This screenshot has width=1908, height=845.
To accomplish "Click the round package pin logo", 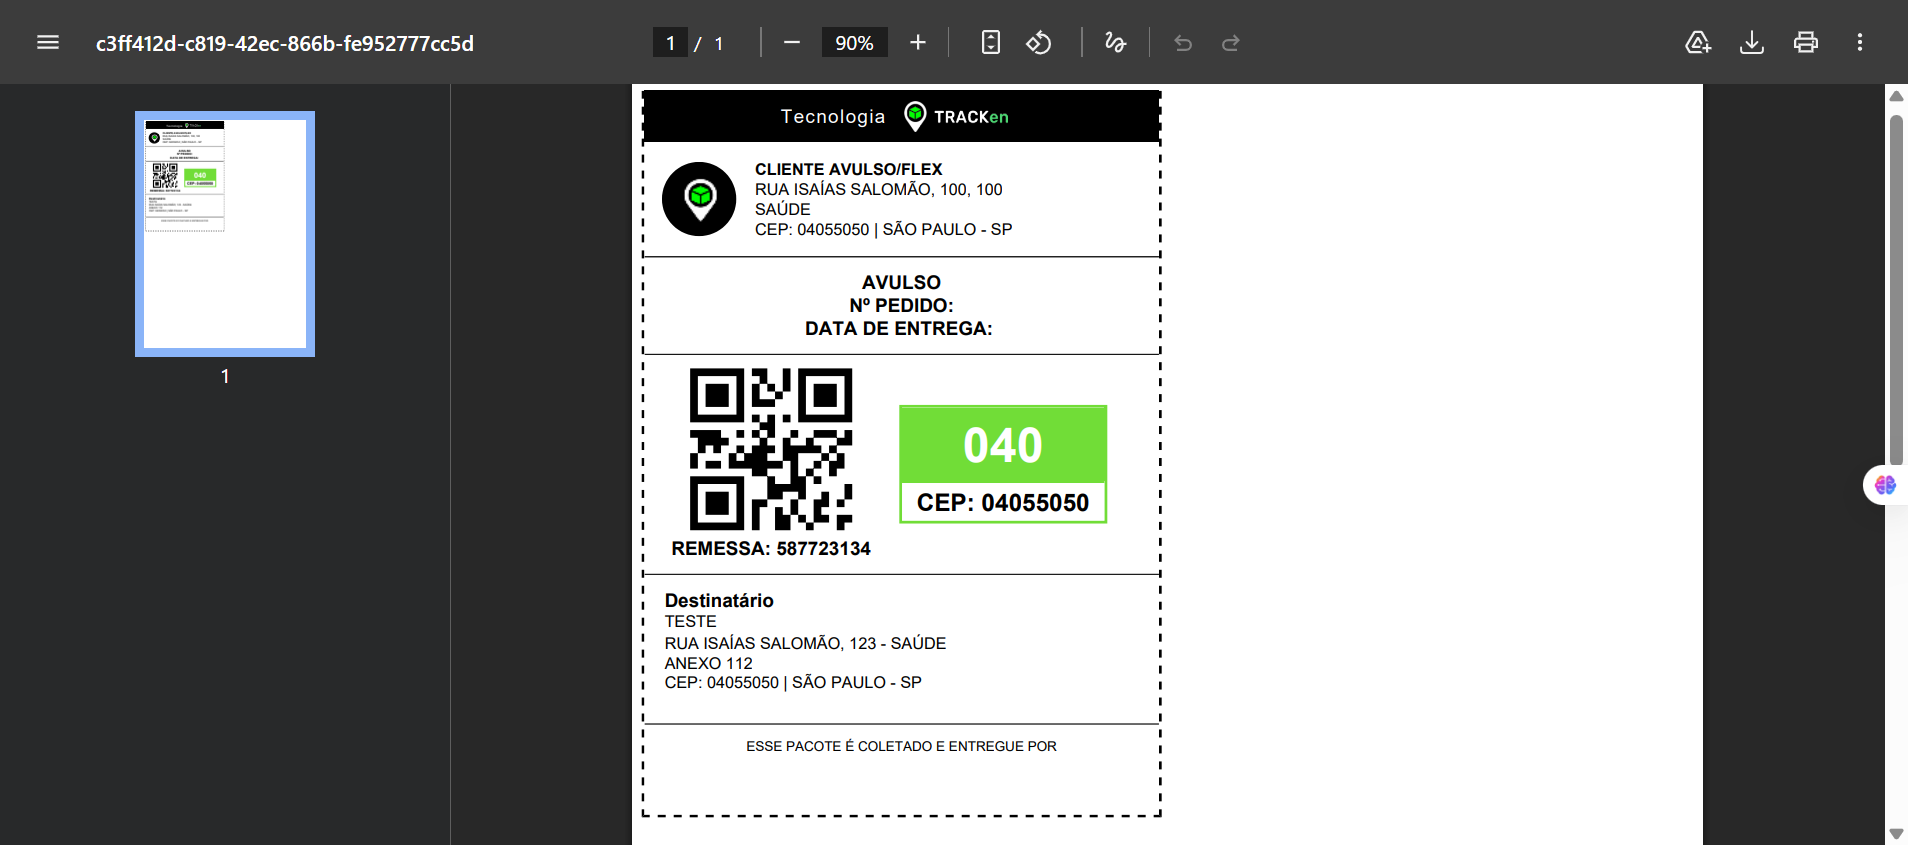I will pos(699,199).
